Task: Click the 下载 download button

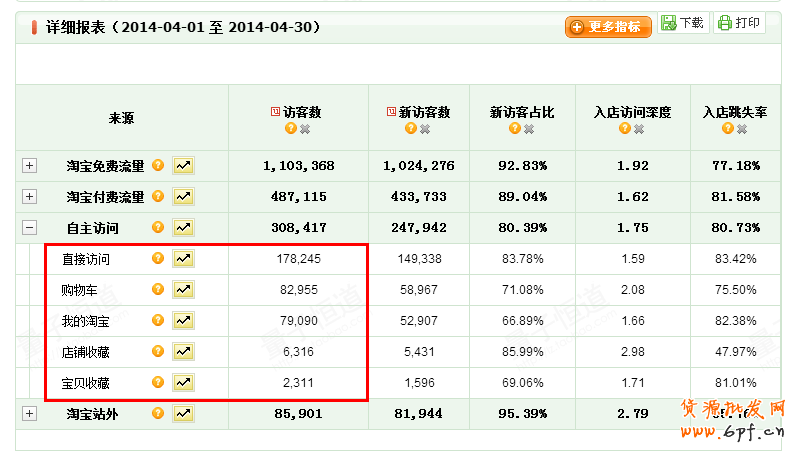Action: [682, 24]
